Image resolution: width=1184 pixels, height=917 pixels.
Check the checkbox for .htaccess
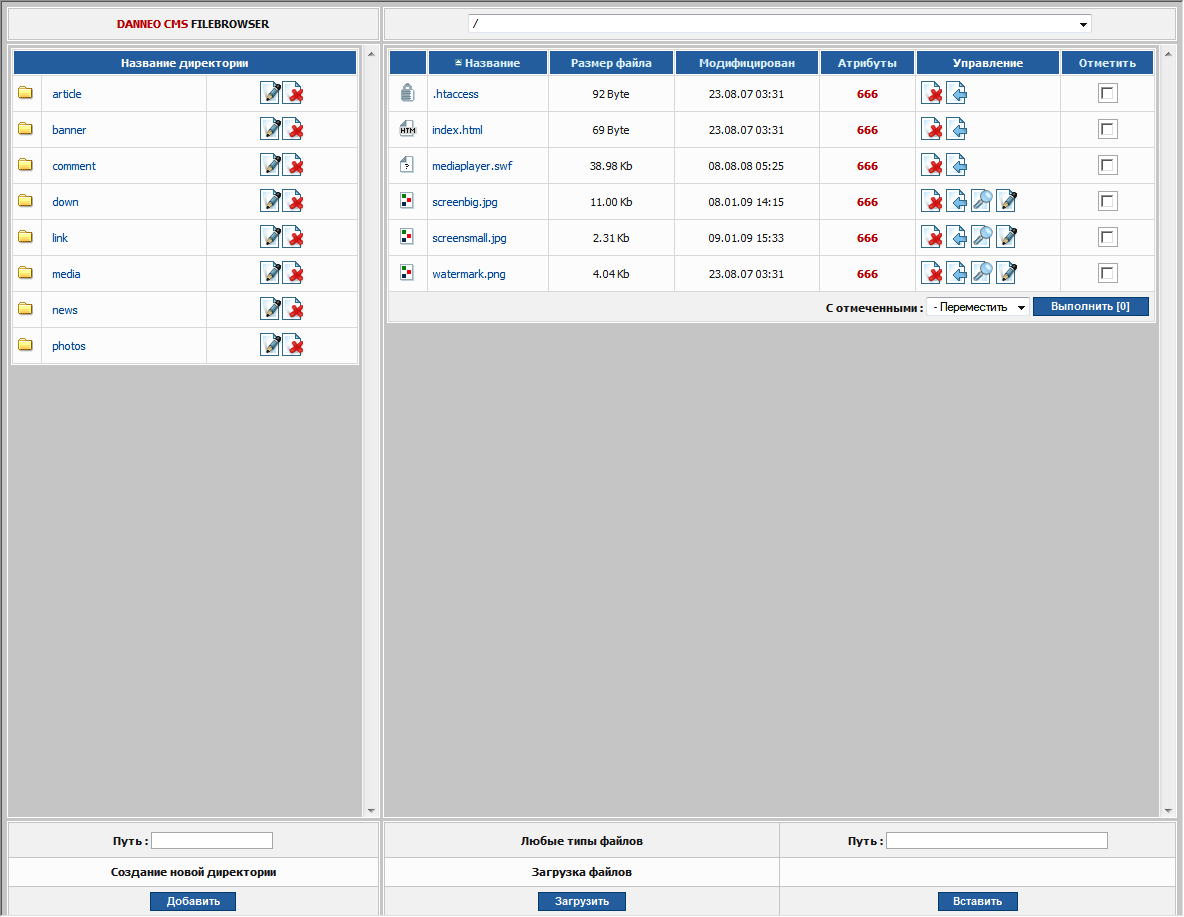click(1107, 93)
